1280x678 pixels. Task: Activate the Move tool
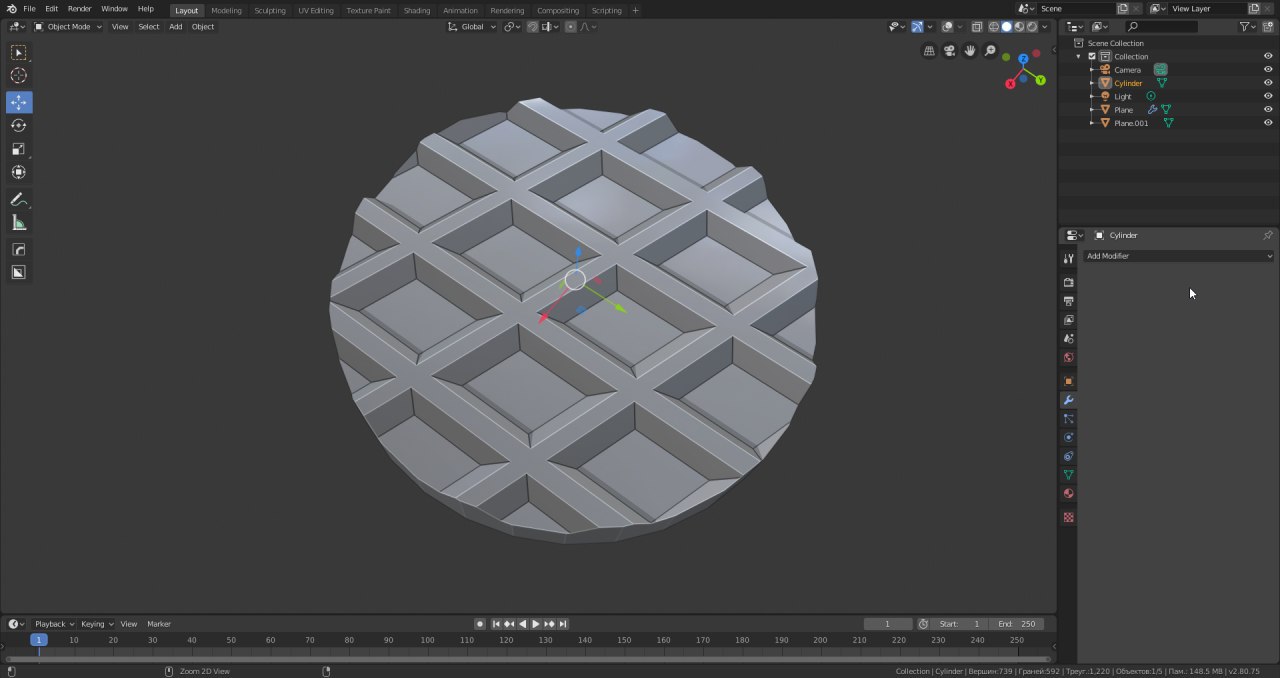(18, 102)
